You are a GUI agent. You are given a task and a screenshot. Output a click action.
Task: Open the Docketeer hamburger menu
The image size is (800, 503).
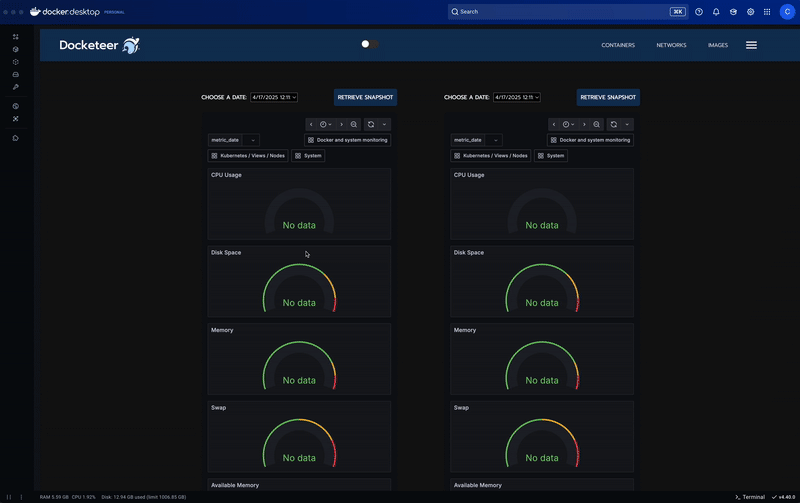[751, 45]
